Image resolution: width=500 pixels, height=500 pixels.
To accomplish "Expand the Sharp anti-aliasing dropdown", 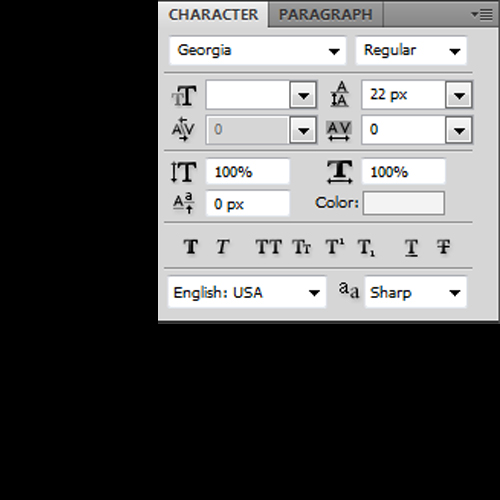I will coord(416,292).
